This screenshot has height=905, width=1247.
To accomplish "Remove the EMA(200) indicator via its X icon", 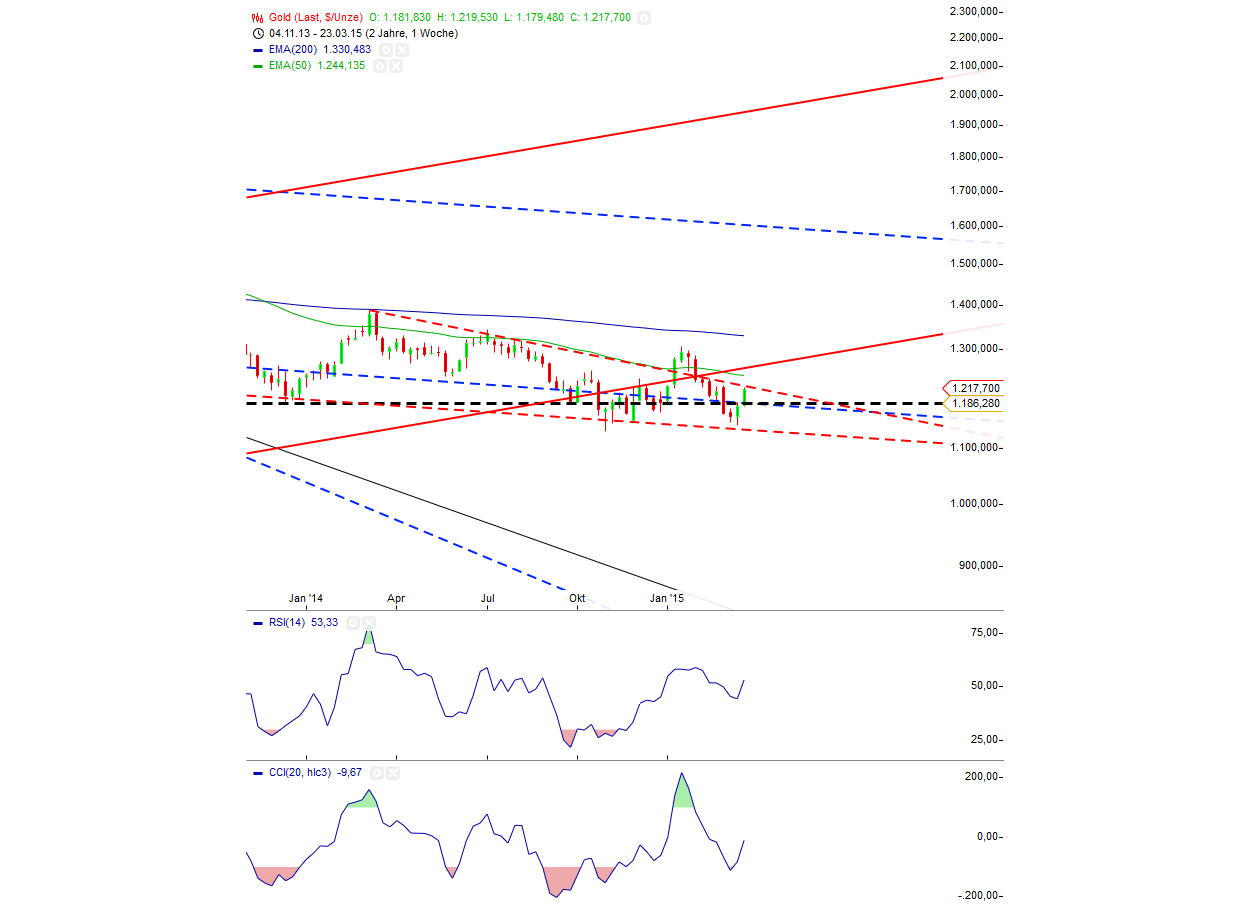I will coord(400,49).
